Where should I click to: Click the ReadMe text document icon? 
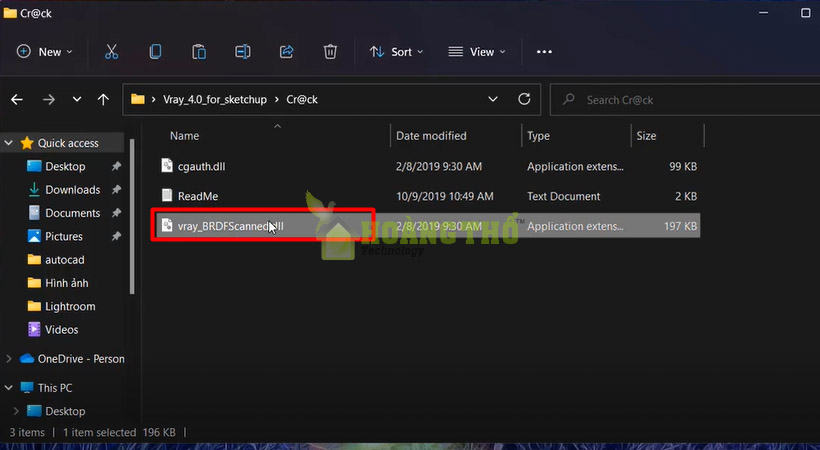pos(167,196)
